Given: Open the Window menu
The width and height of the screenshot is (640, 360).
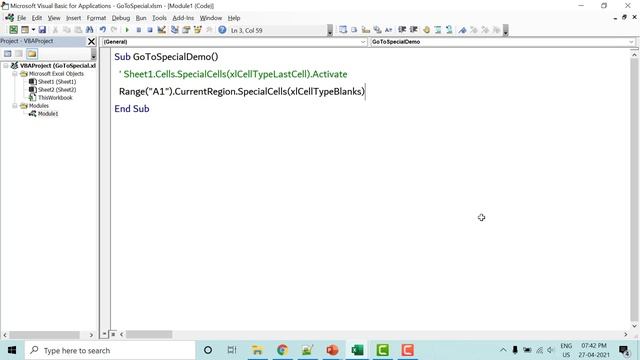Looking at the screenshot, I should (x=211, y=18).
